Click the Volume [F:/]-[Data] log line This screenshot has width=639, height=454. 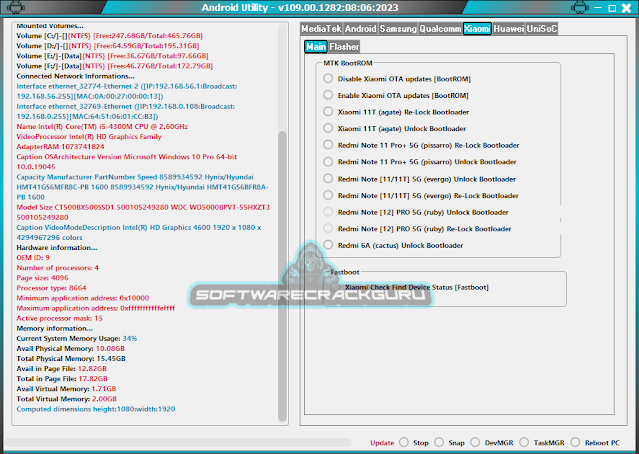pyautogui.click(x=115, y=66)
